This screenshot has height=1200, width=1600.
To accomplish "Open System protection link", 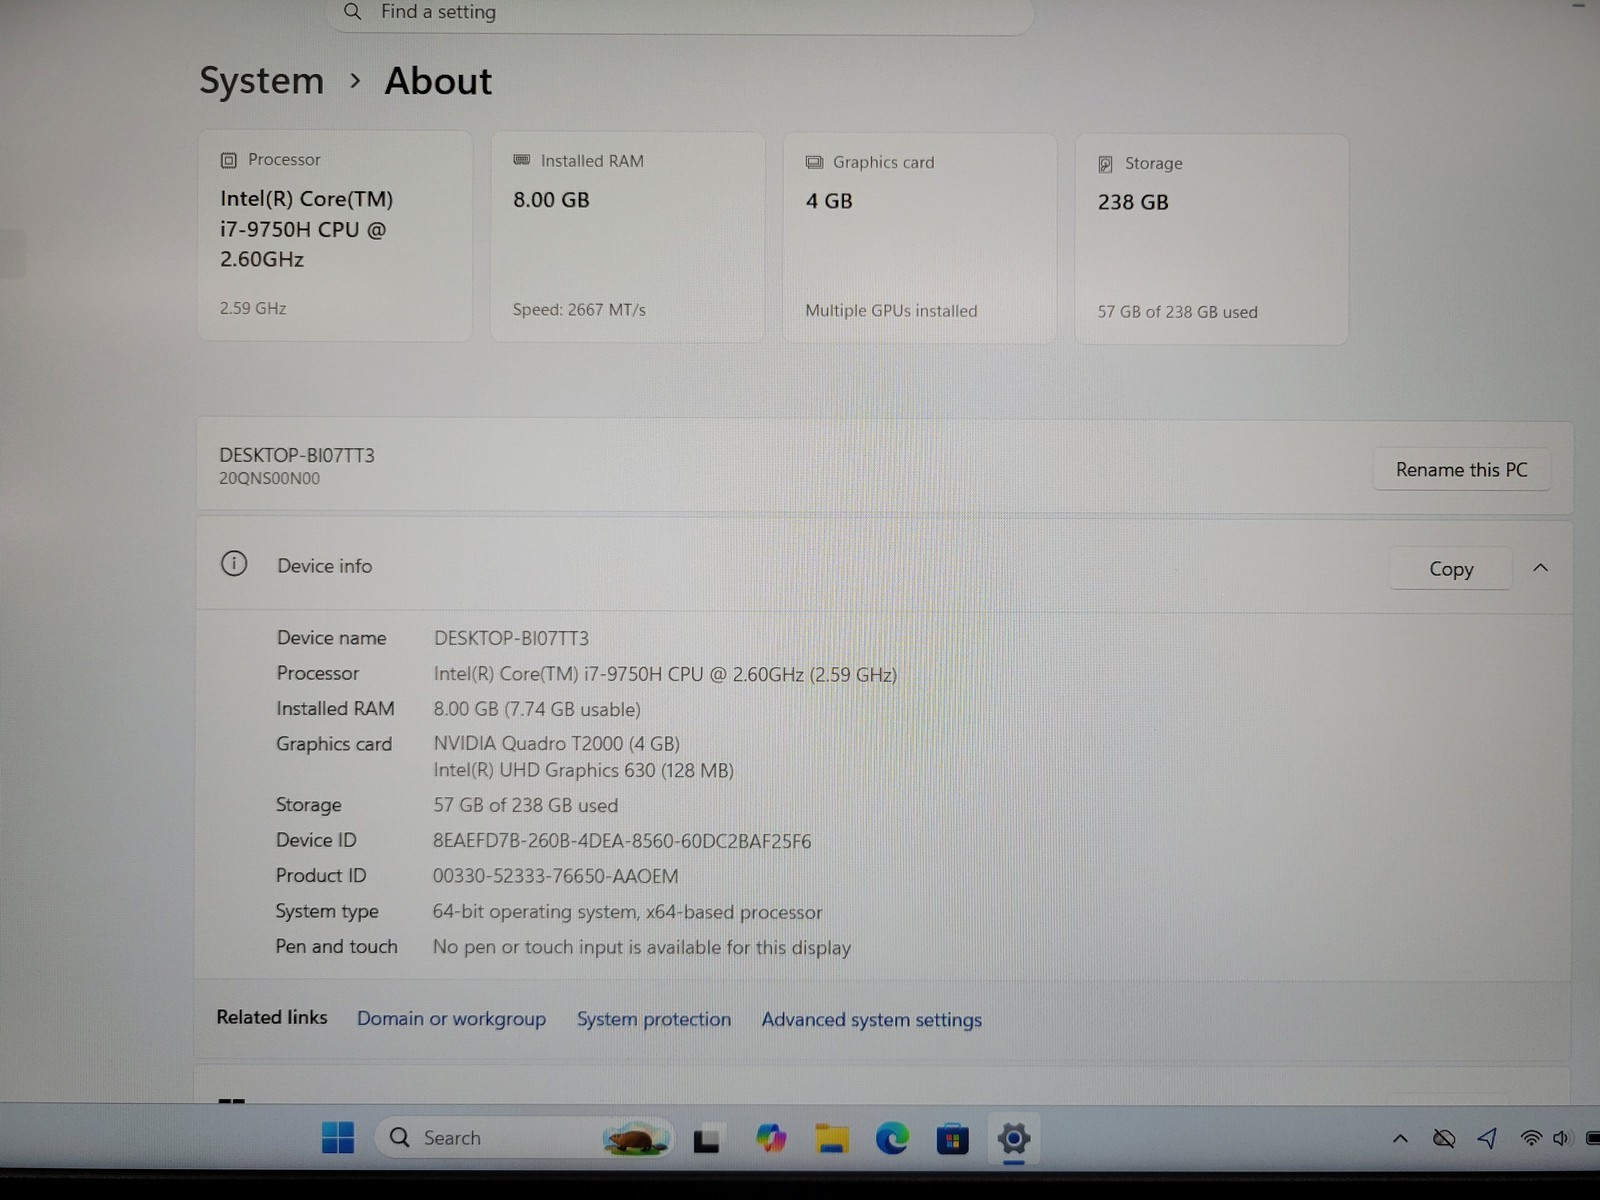I will 654,1019.
